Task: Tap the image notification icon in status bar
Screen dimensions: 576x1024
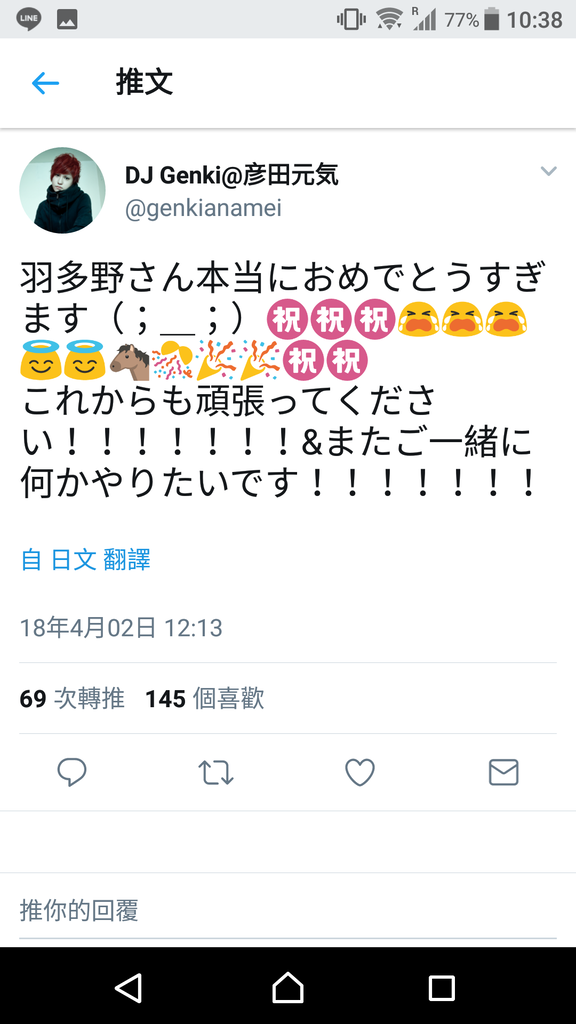Action: point(67,20)
